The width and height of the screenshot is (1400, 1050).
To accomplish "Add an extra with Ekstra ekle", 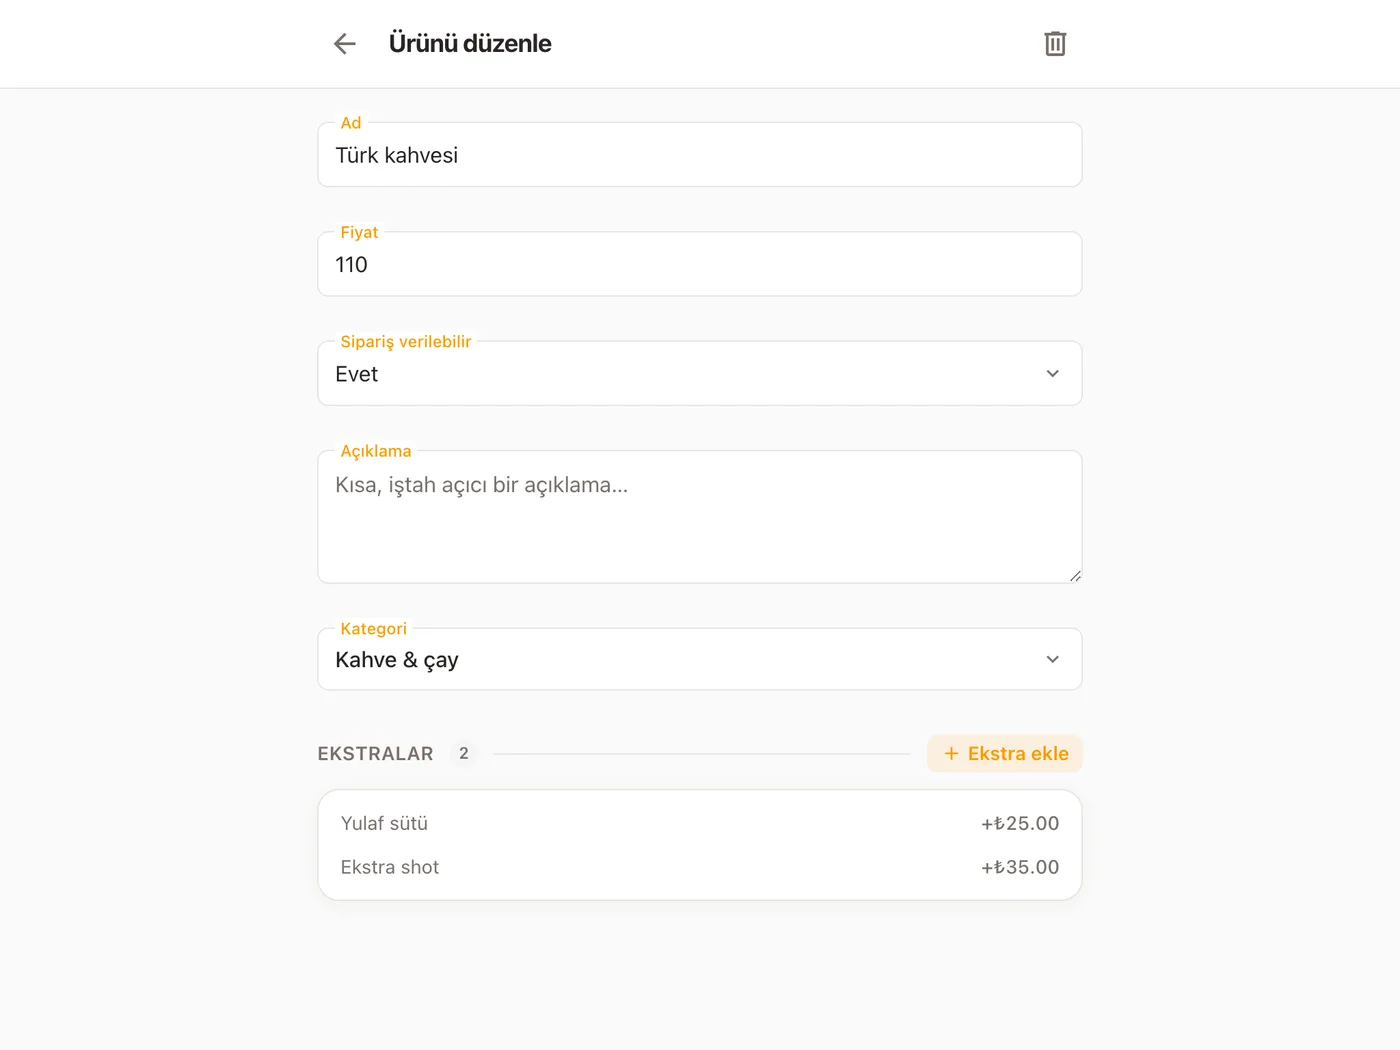I will (1005, 754).
